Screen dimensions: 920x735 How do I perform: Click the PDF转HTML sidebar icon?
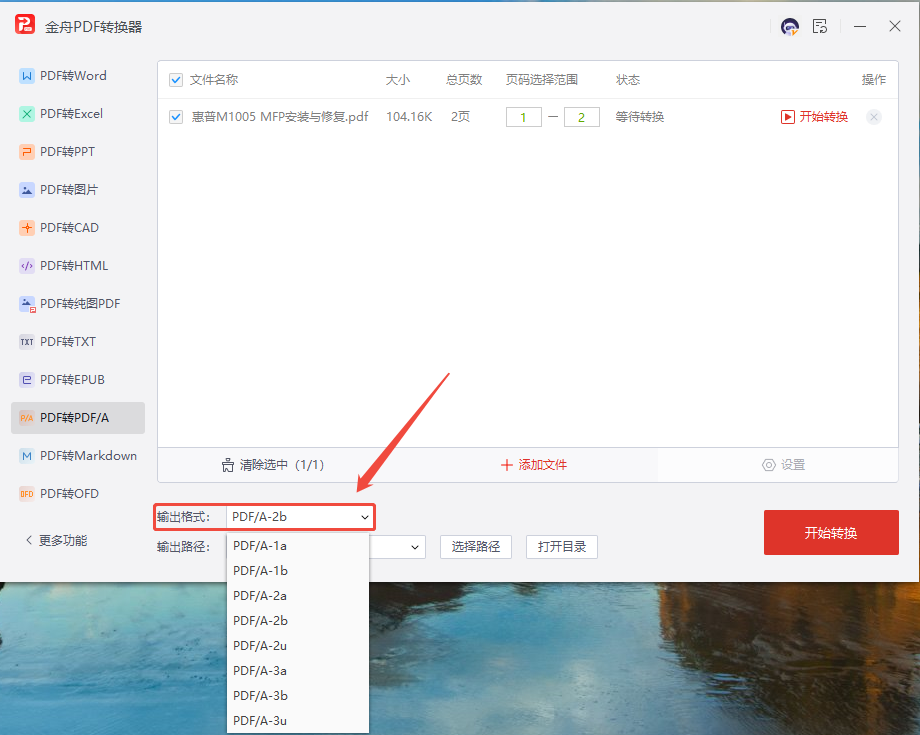[27, 266]
